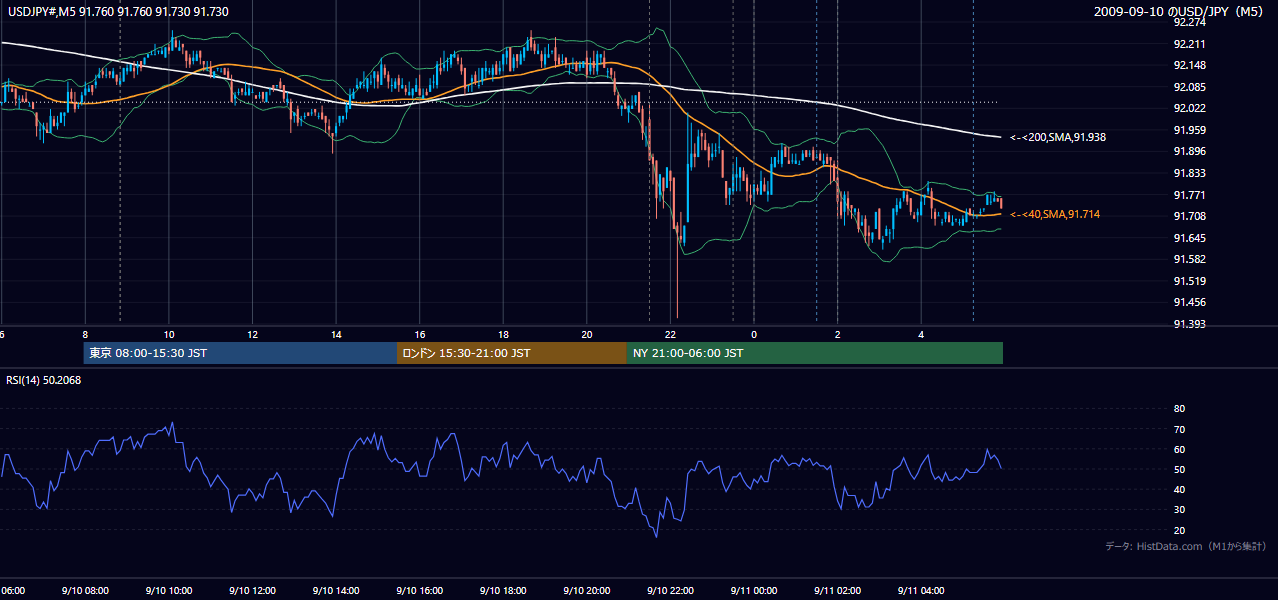Click RSI axis level 70
Viewport: 1278px width, 600px height.
pos(1180,429)
